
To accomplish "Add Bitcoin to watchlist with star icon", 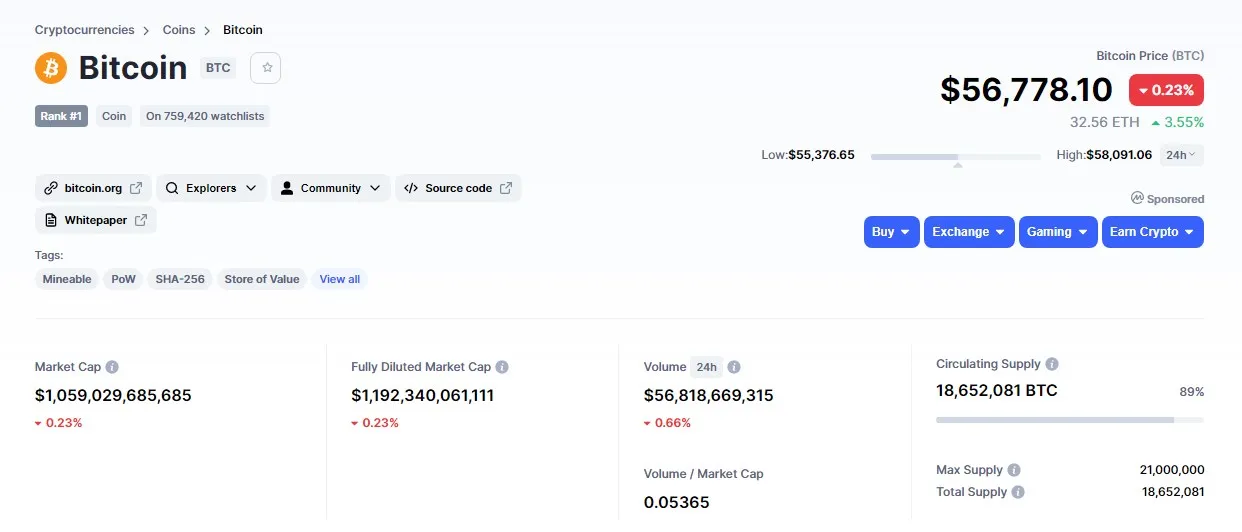I will pos(266,68).
